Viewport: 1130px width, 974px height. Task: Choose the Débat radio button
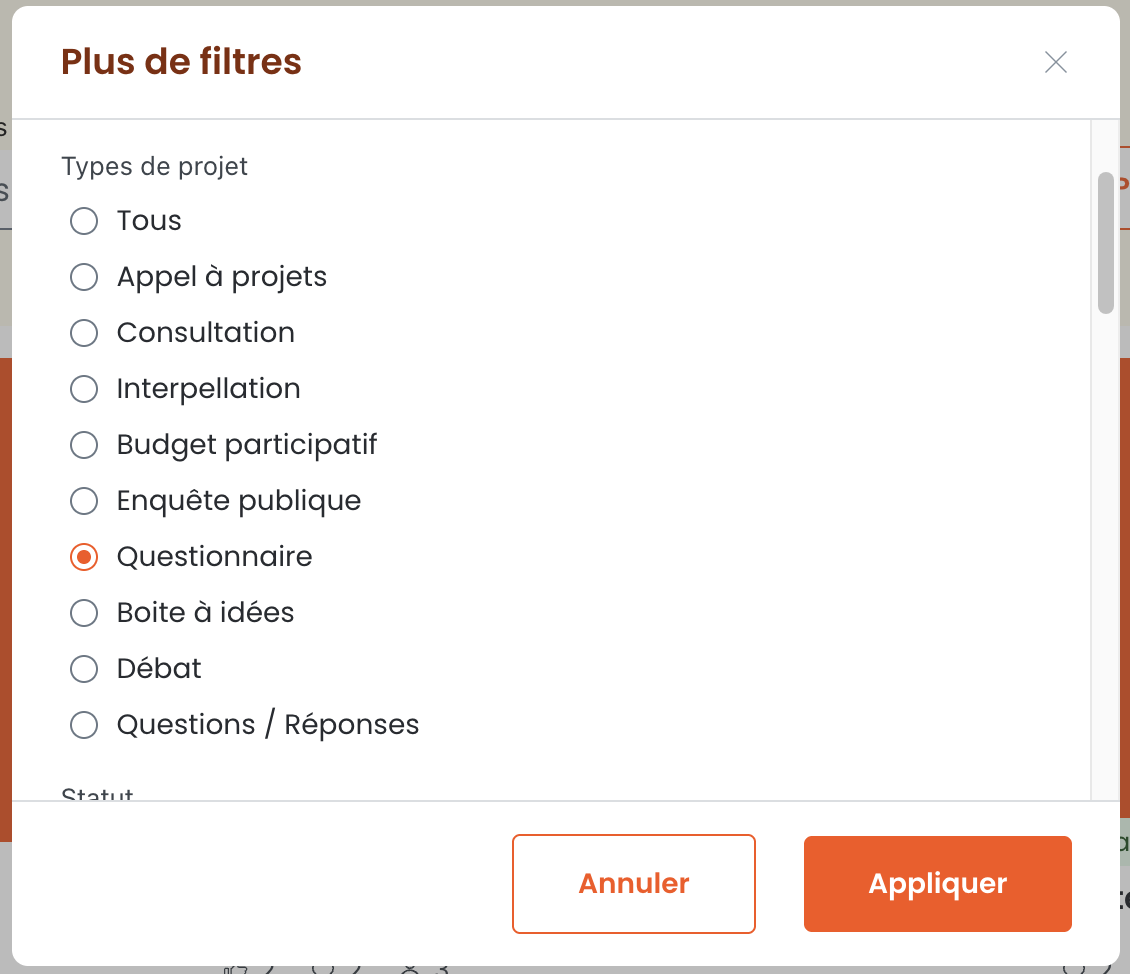click(x=84, y=669)
